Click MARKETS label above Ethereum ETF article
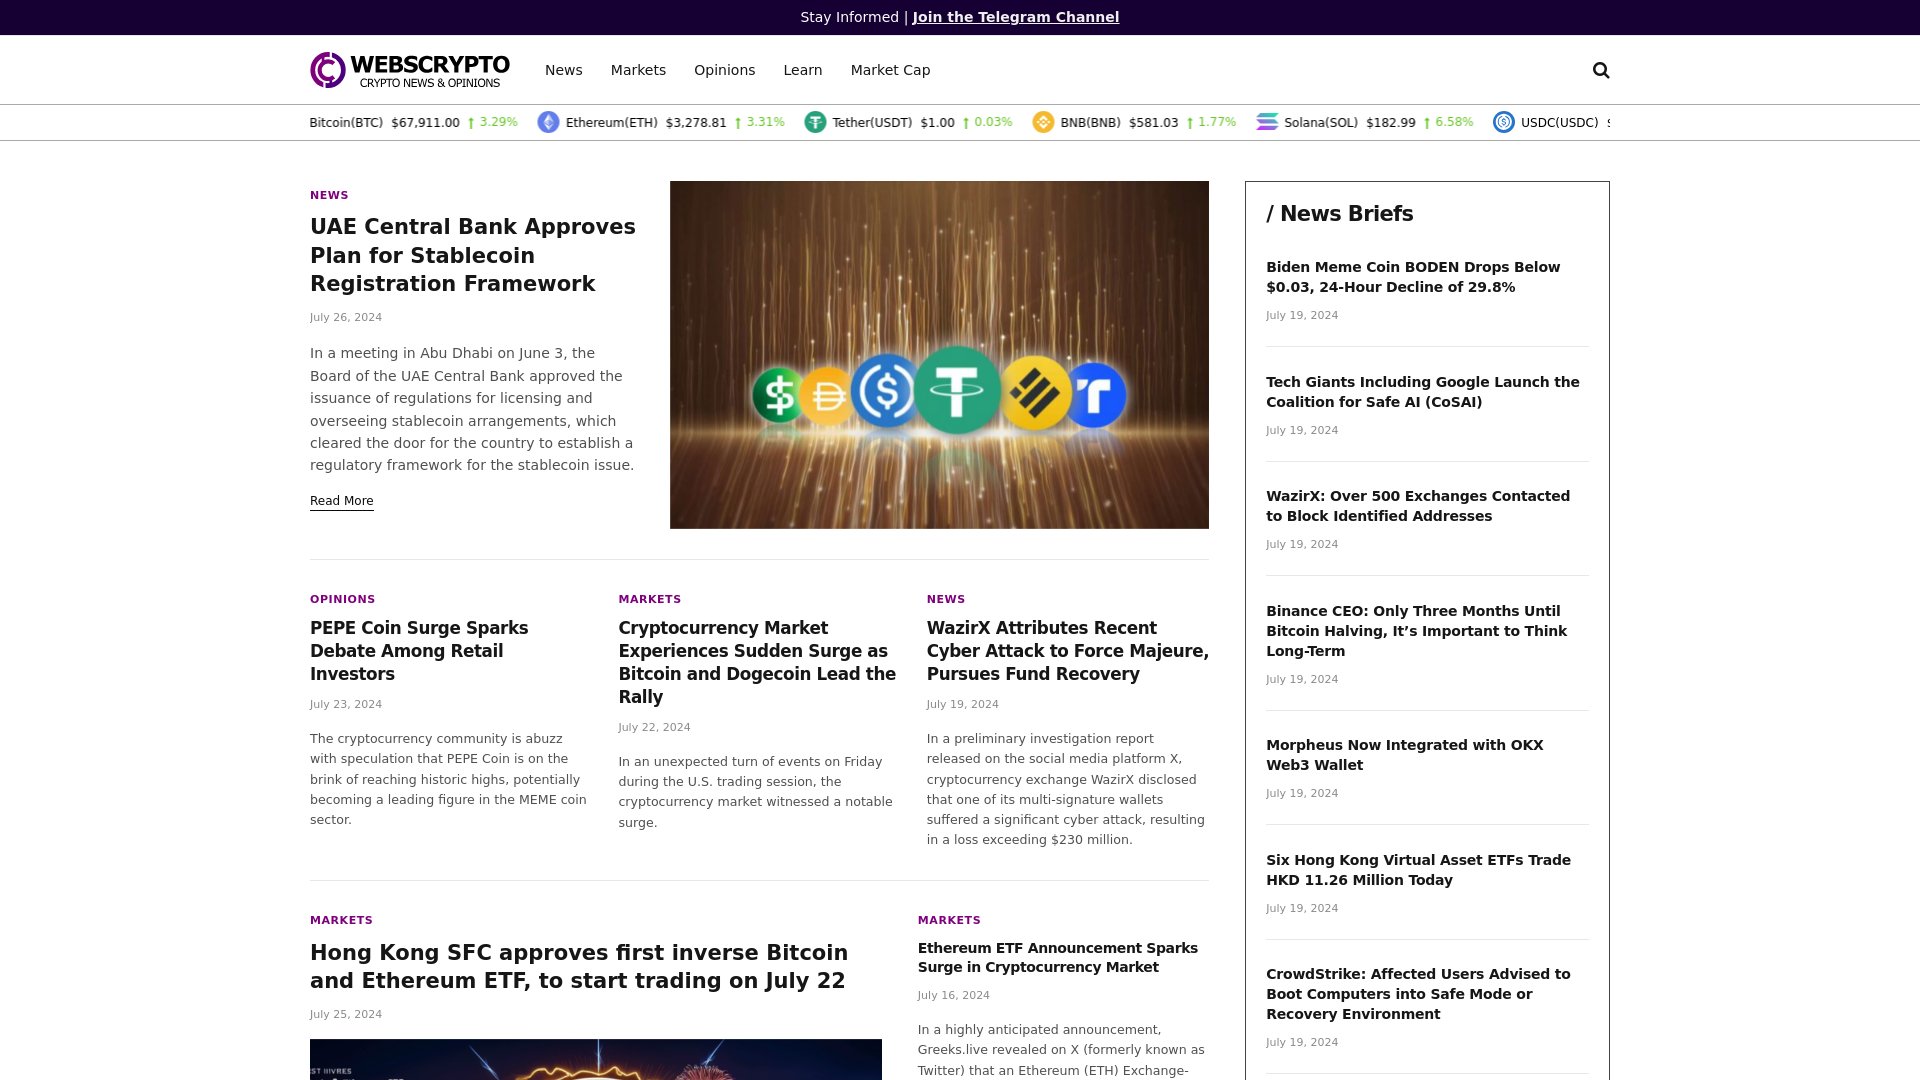The image size is (1920, 1080). [x=950, y=921]
